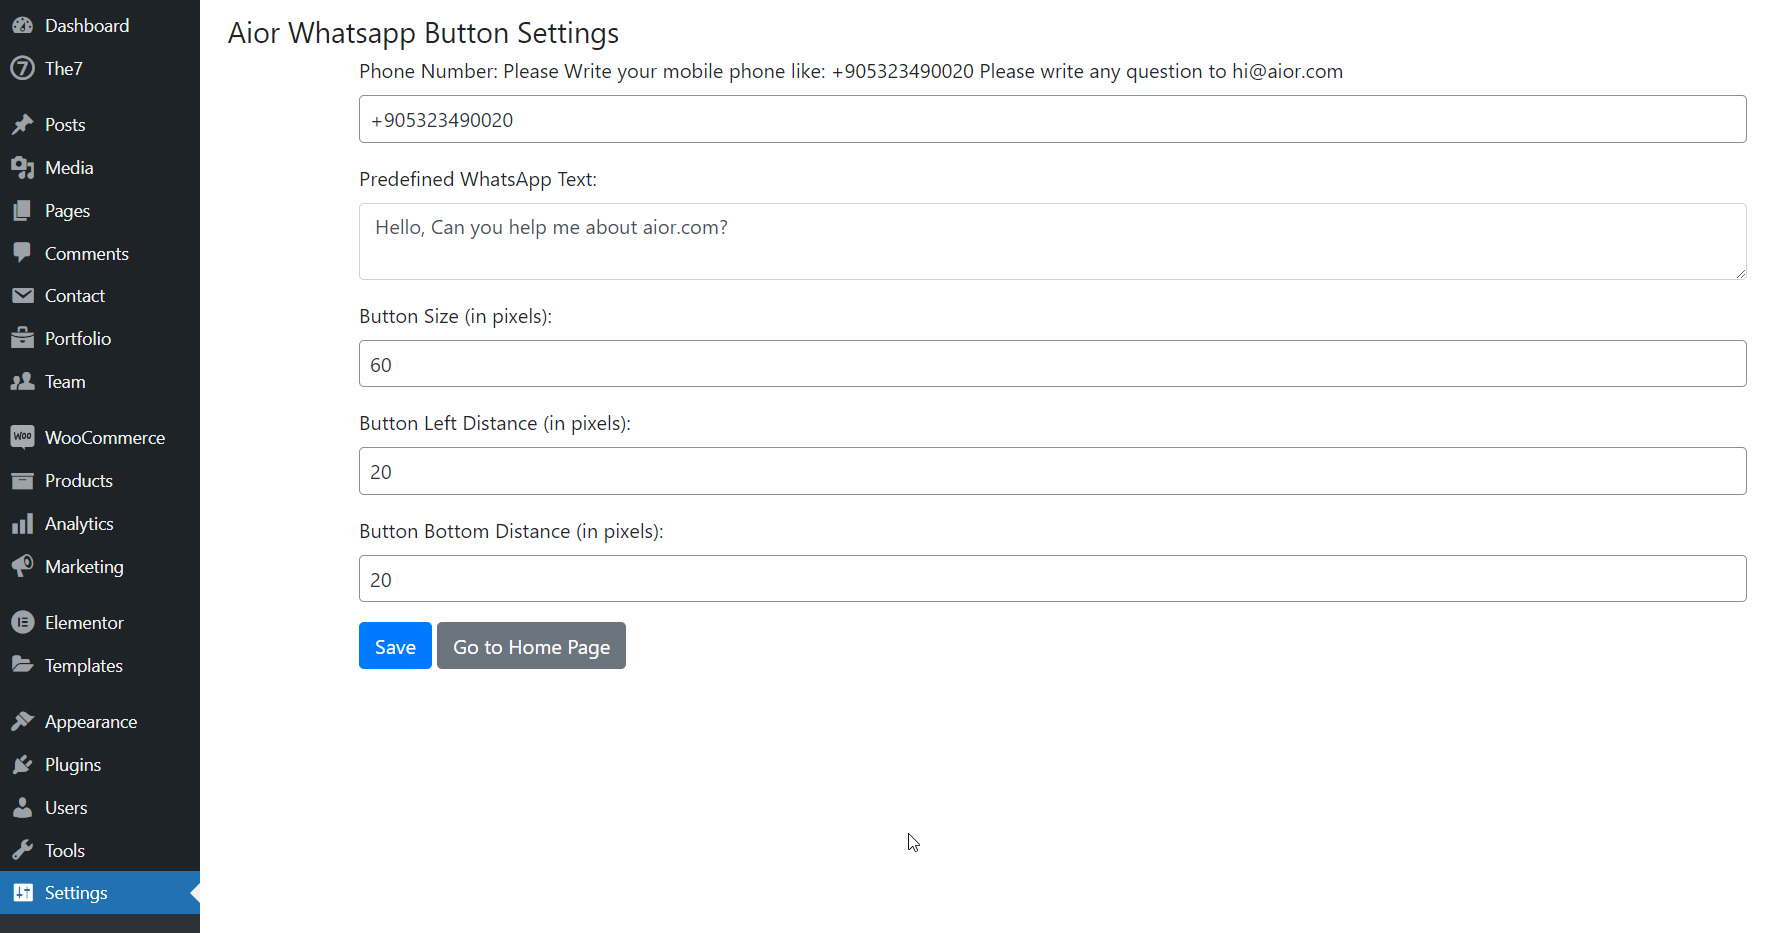Select the Plugins plug icon
Image resolution: width=1770 pixels, height=933 pixels.
[x=22, y=765]
